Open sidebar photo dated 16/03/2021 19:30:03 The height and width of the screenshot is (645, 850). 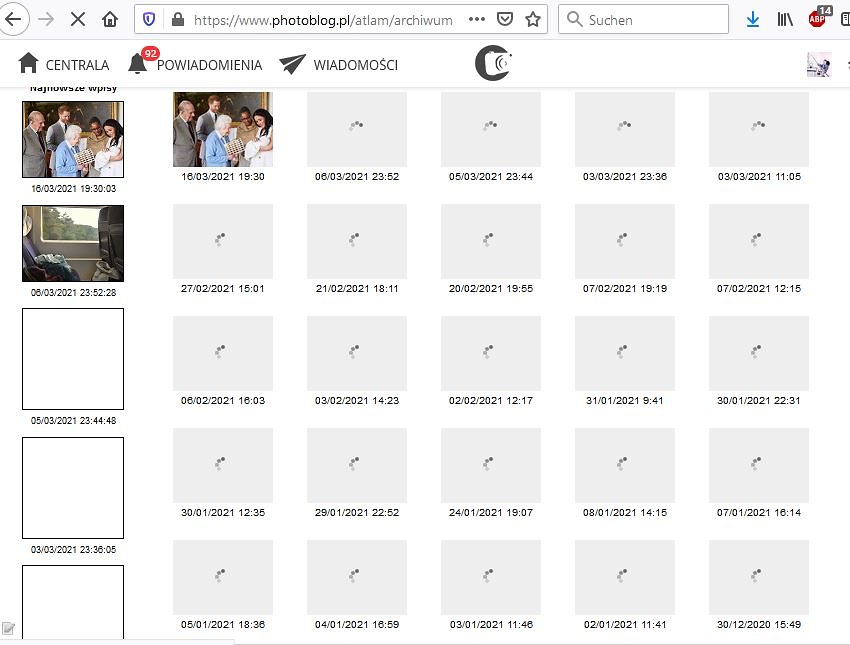(73, 139)
